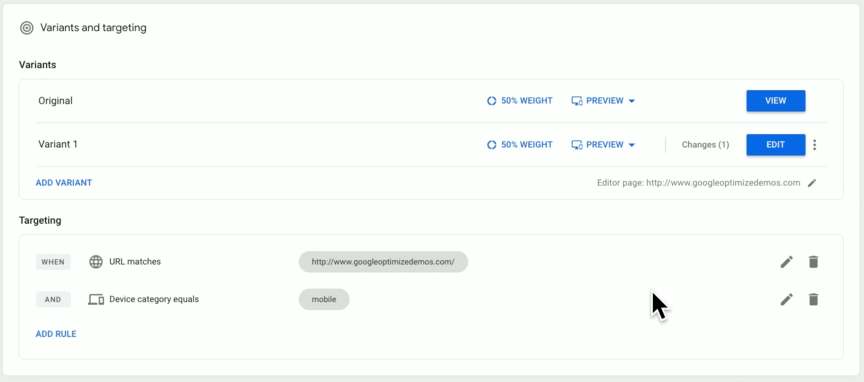Open weight settings for Original variant
Screen dimensions: 864x382
520,101
